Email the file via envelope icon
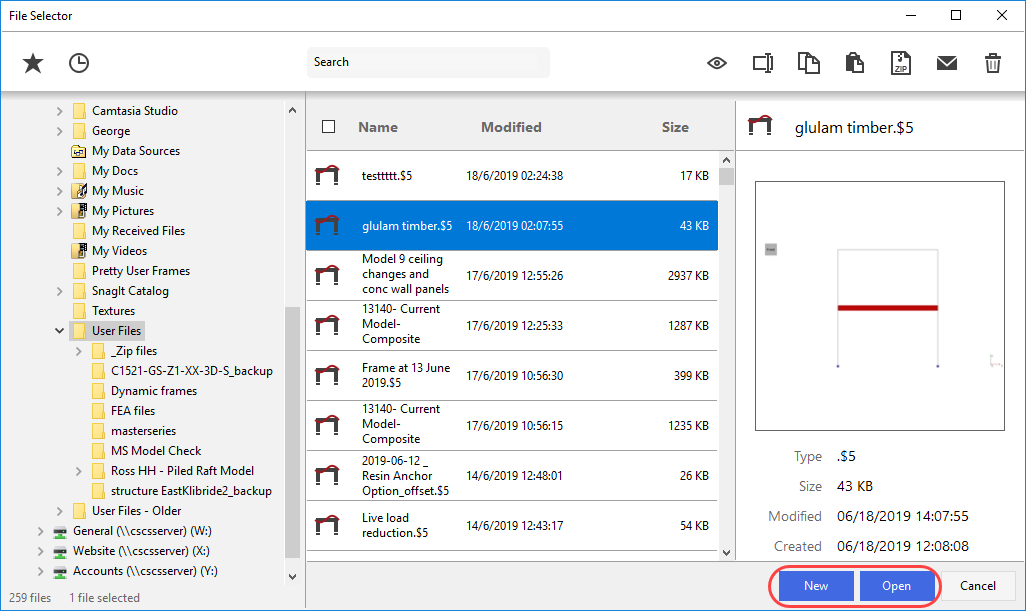1026x611 pixels. pos(947,63)
